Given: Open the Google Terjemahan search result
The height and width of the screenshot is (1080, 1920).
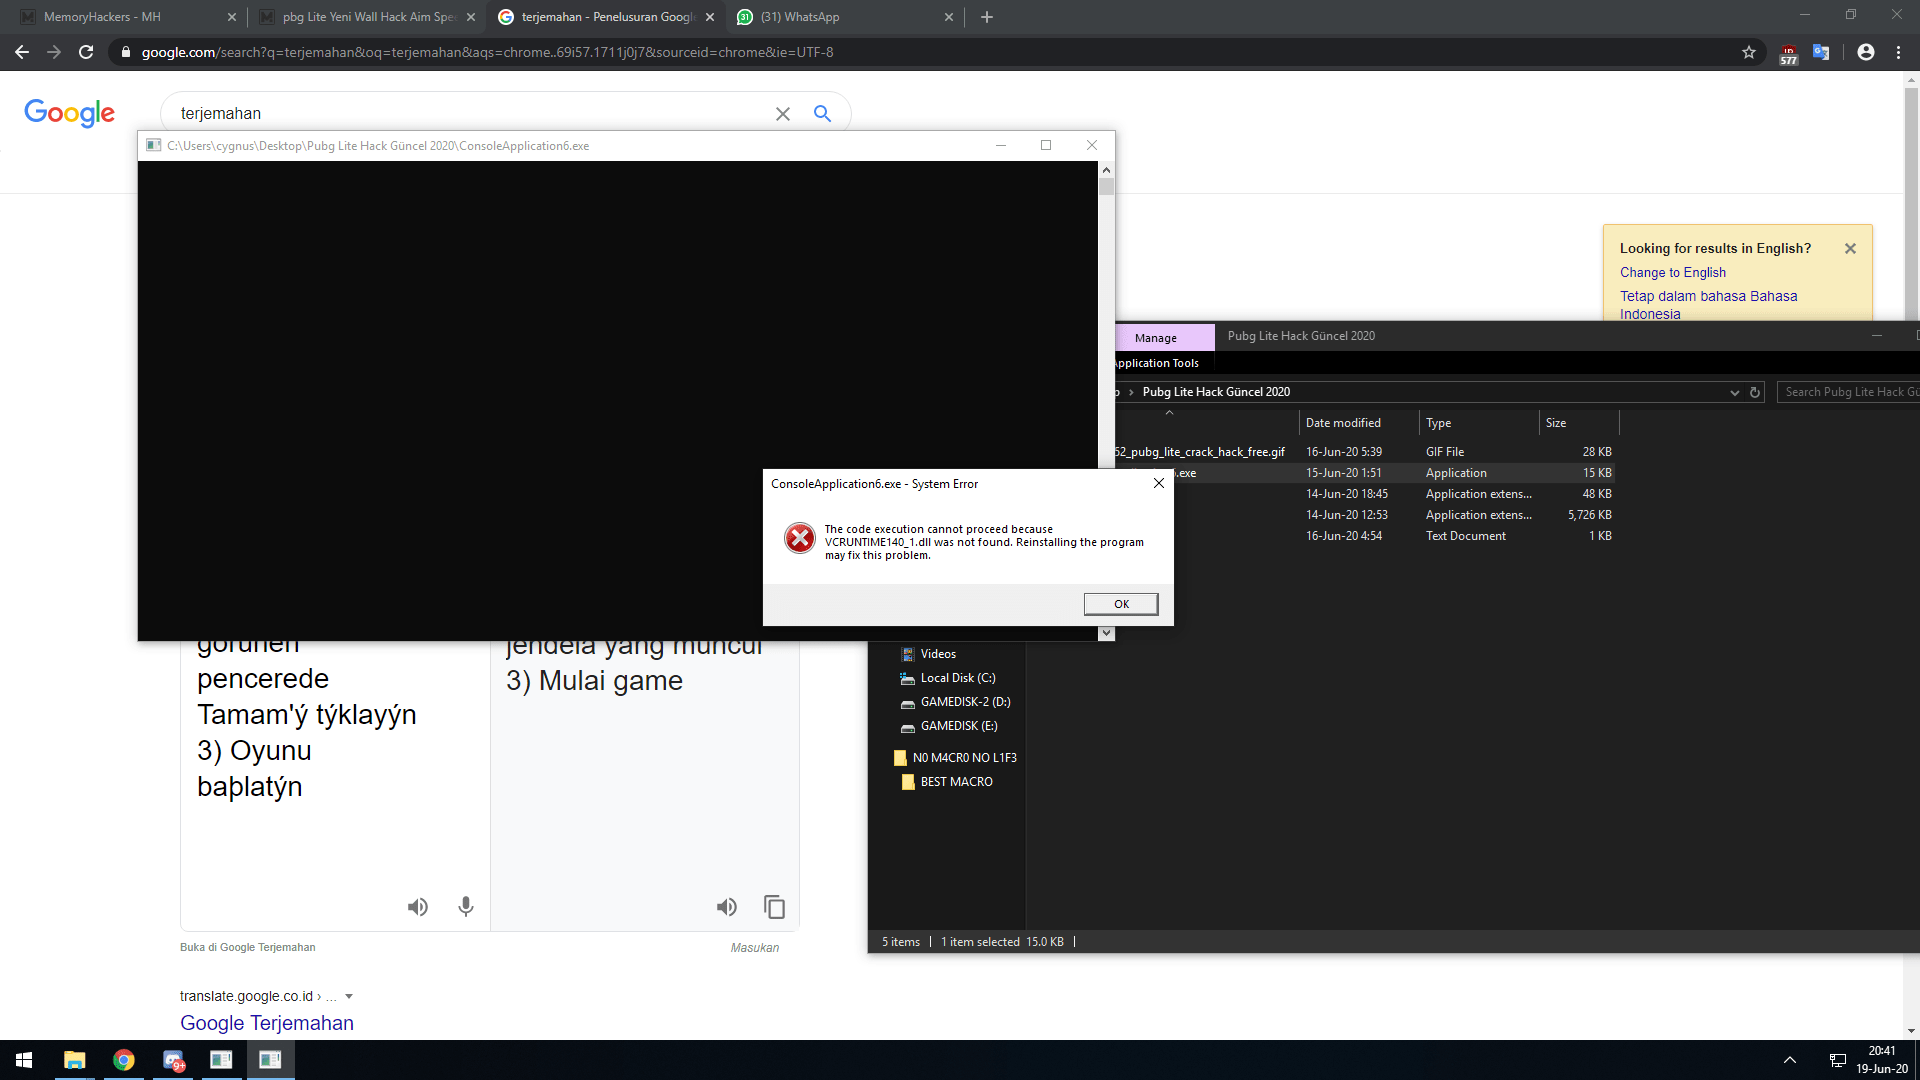Looking at the screenshot, I should [x=267, y=1023].
